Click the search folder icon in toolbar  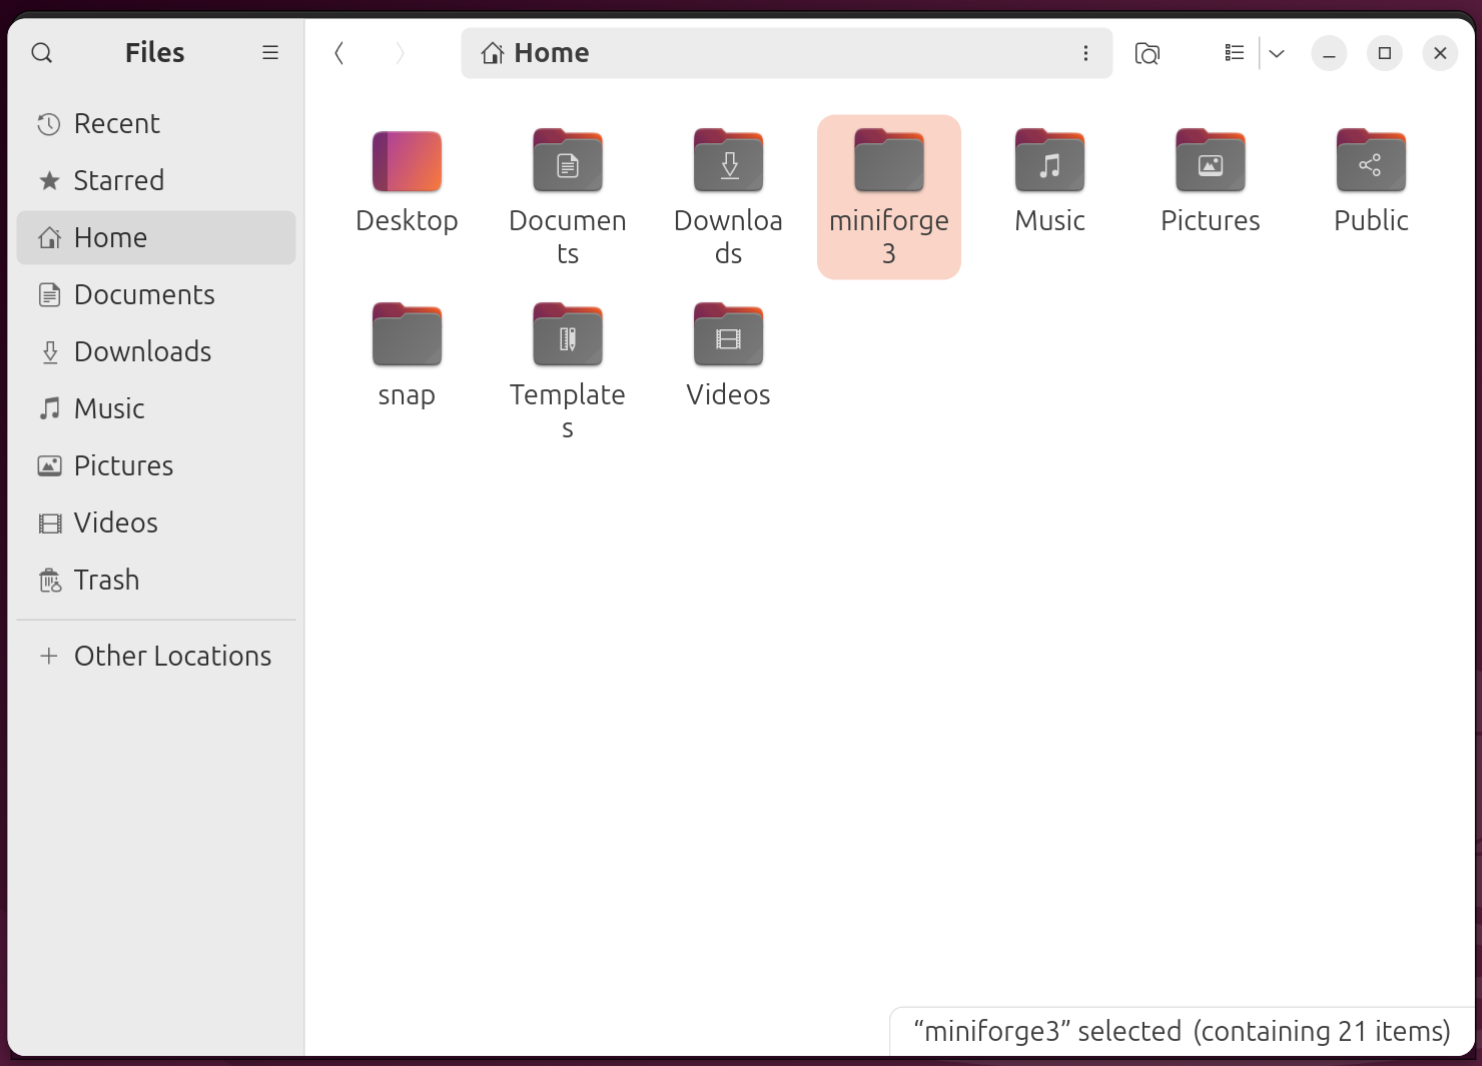(1147, 53)
